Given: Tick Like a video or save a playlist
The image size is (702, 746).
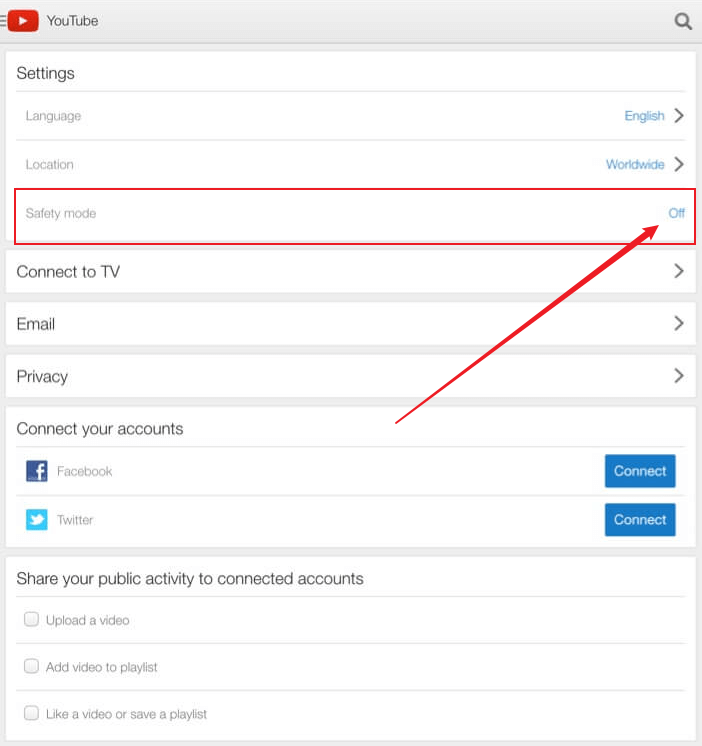Looking at the screenshot, I should [x=31, y=714].
